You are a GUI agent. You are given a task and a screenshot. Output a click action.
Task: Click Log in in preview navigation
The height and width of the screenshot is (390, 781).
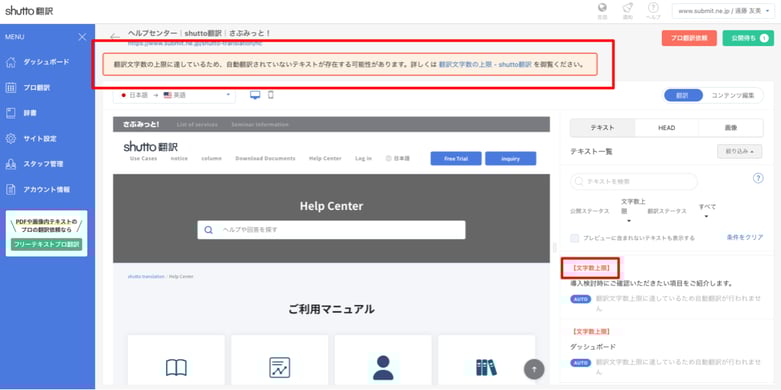(363, 158)
